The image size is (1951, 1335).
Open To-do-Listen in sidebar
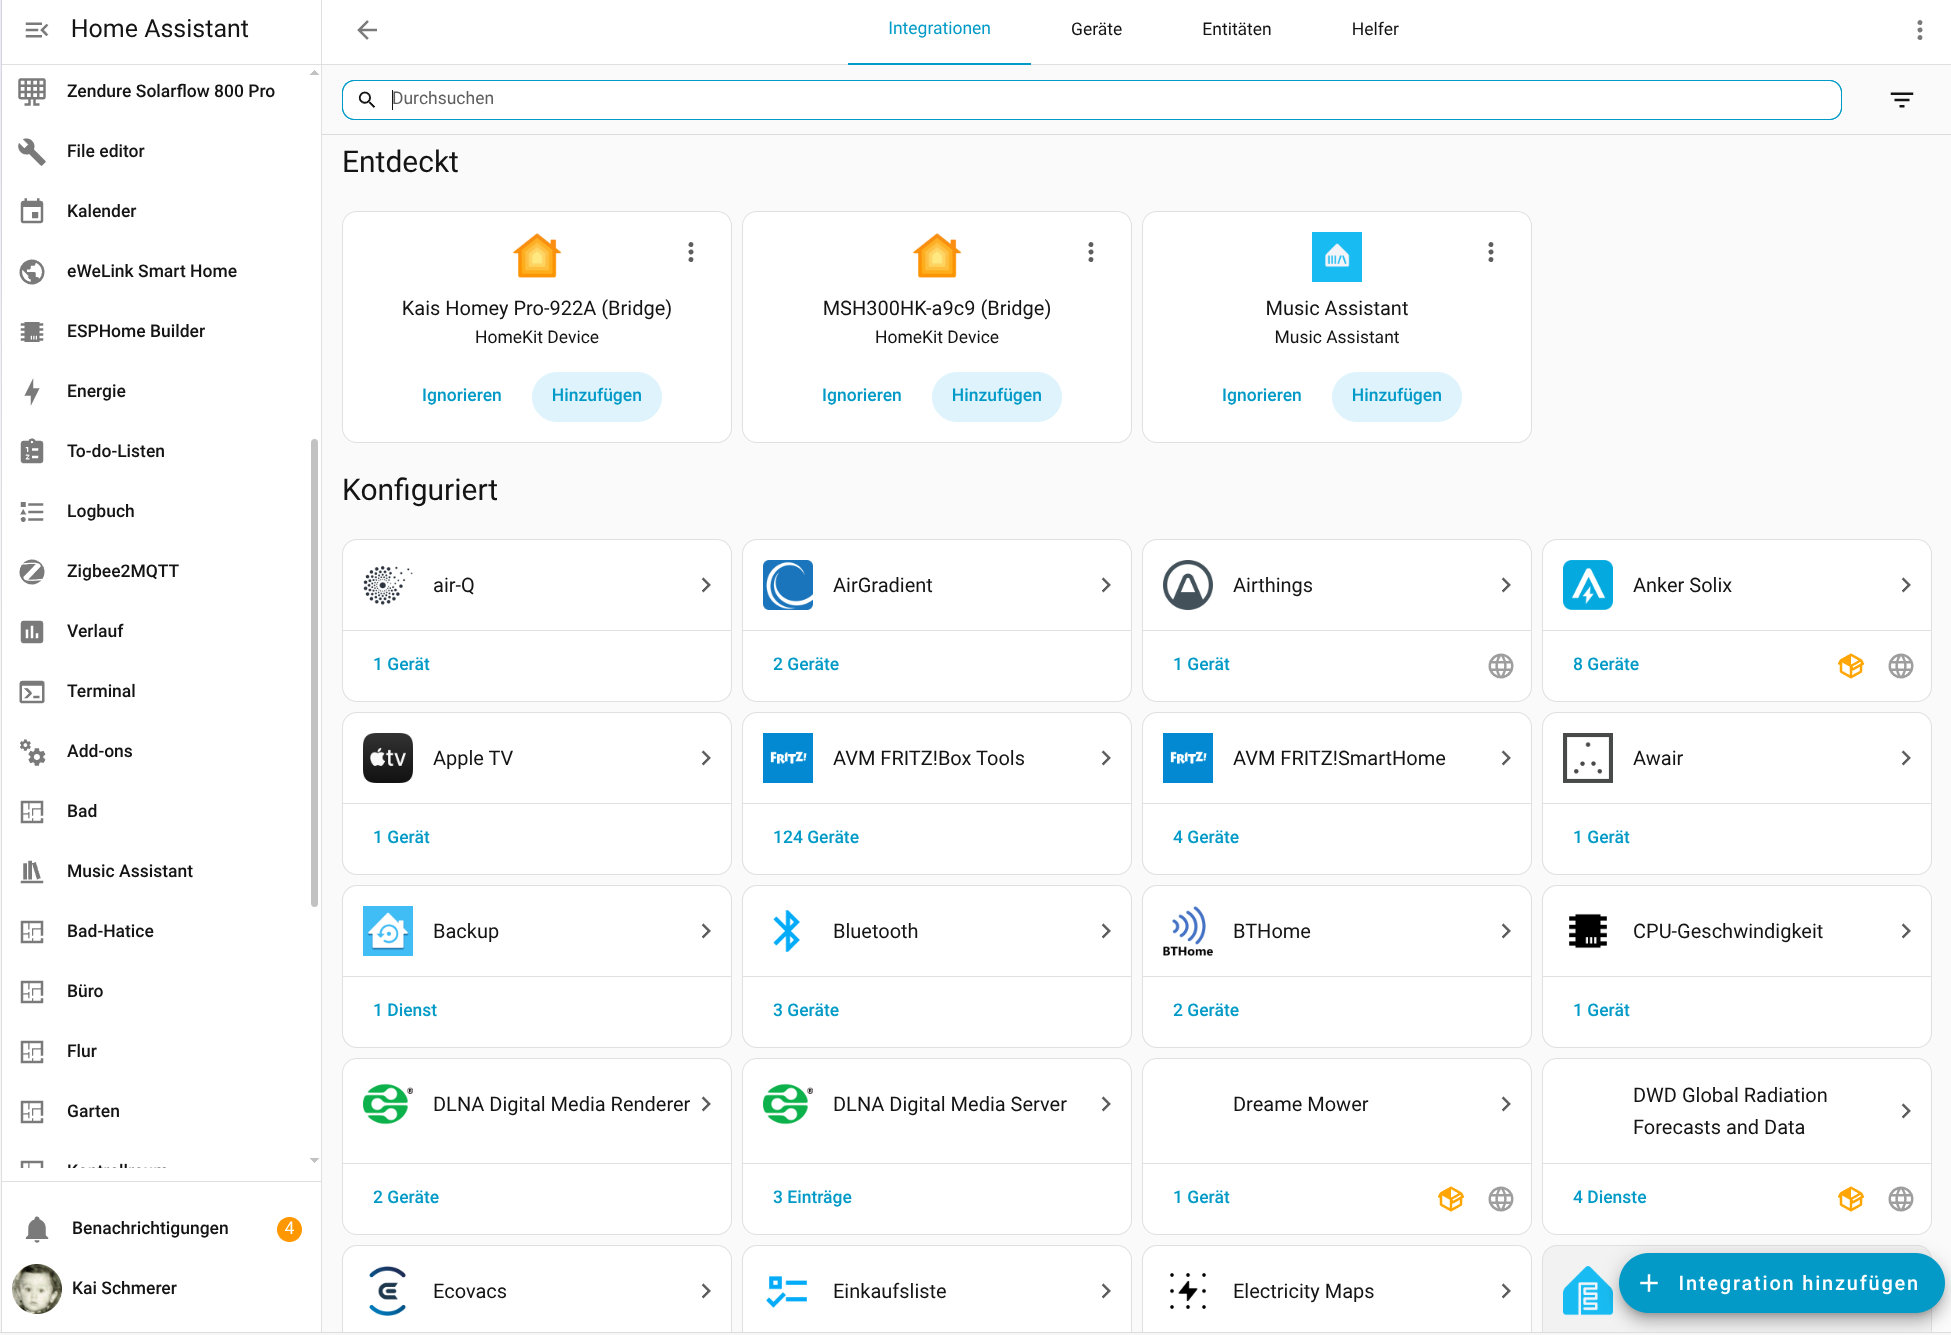(160, 451)
